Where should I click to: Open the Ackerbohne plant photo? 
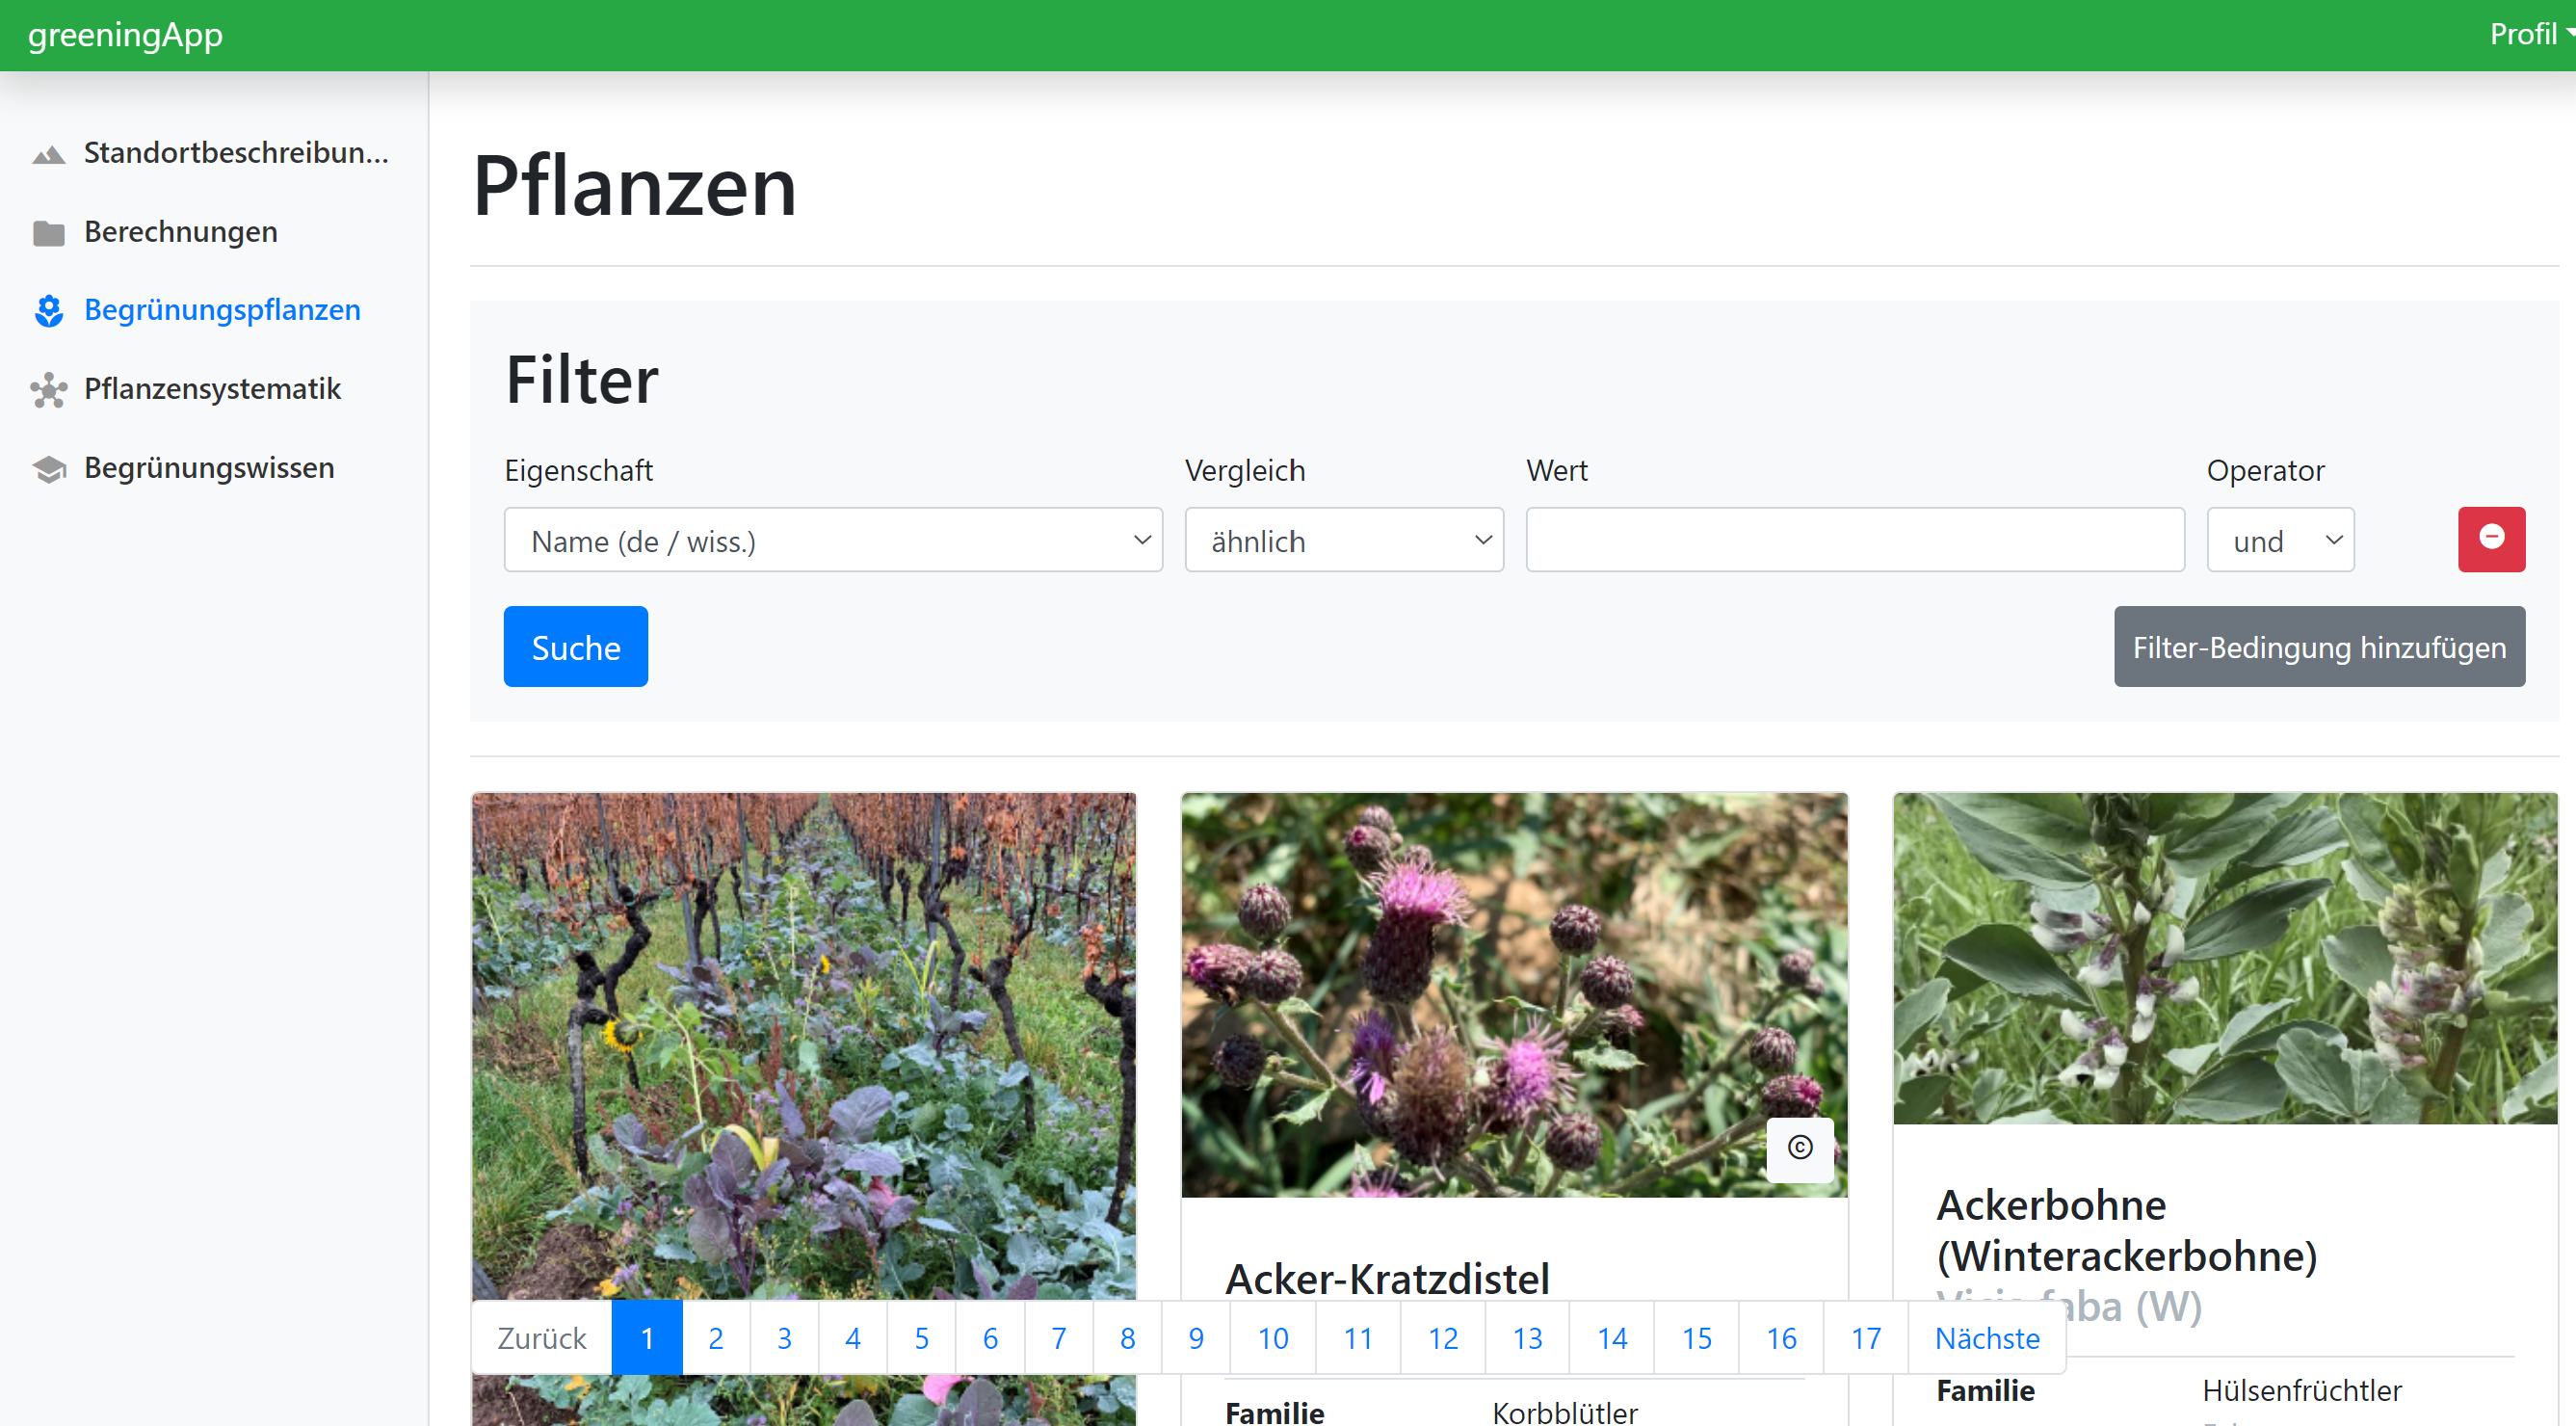coord(2225,958)
